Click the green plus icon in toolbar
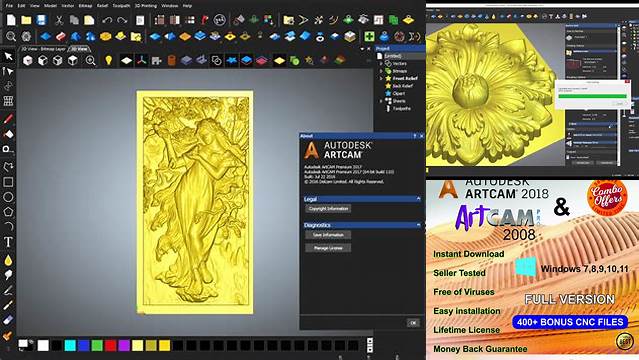This screenshot has width=639, height=360. [369, 36]
